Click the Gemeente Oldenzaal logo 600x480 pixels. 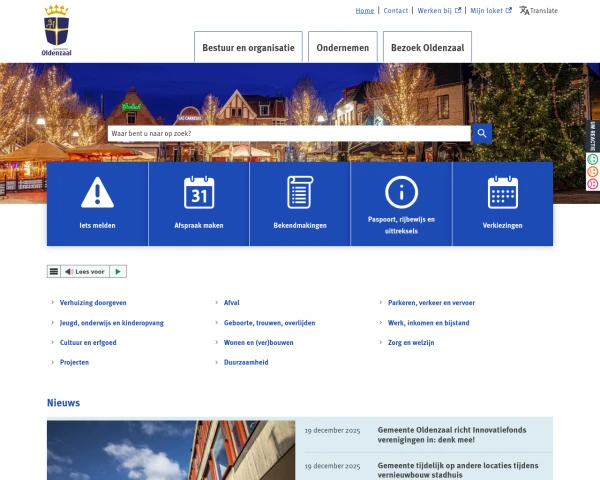[58, 30]
